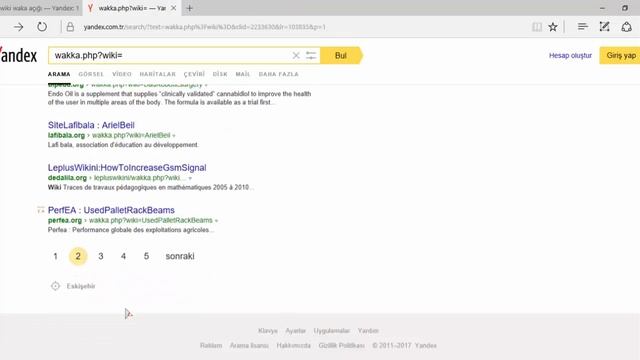Open PerfEA : UsedPalletRackBeams result
The height and width of the screenshot is (360, 640).
(x=111, y=210)
